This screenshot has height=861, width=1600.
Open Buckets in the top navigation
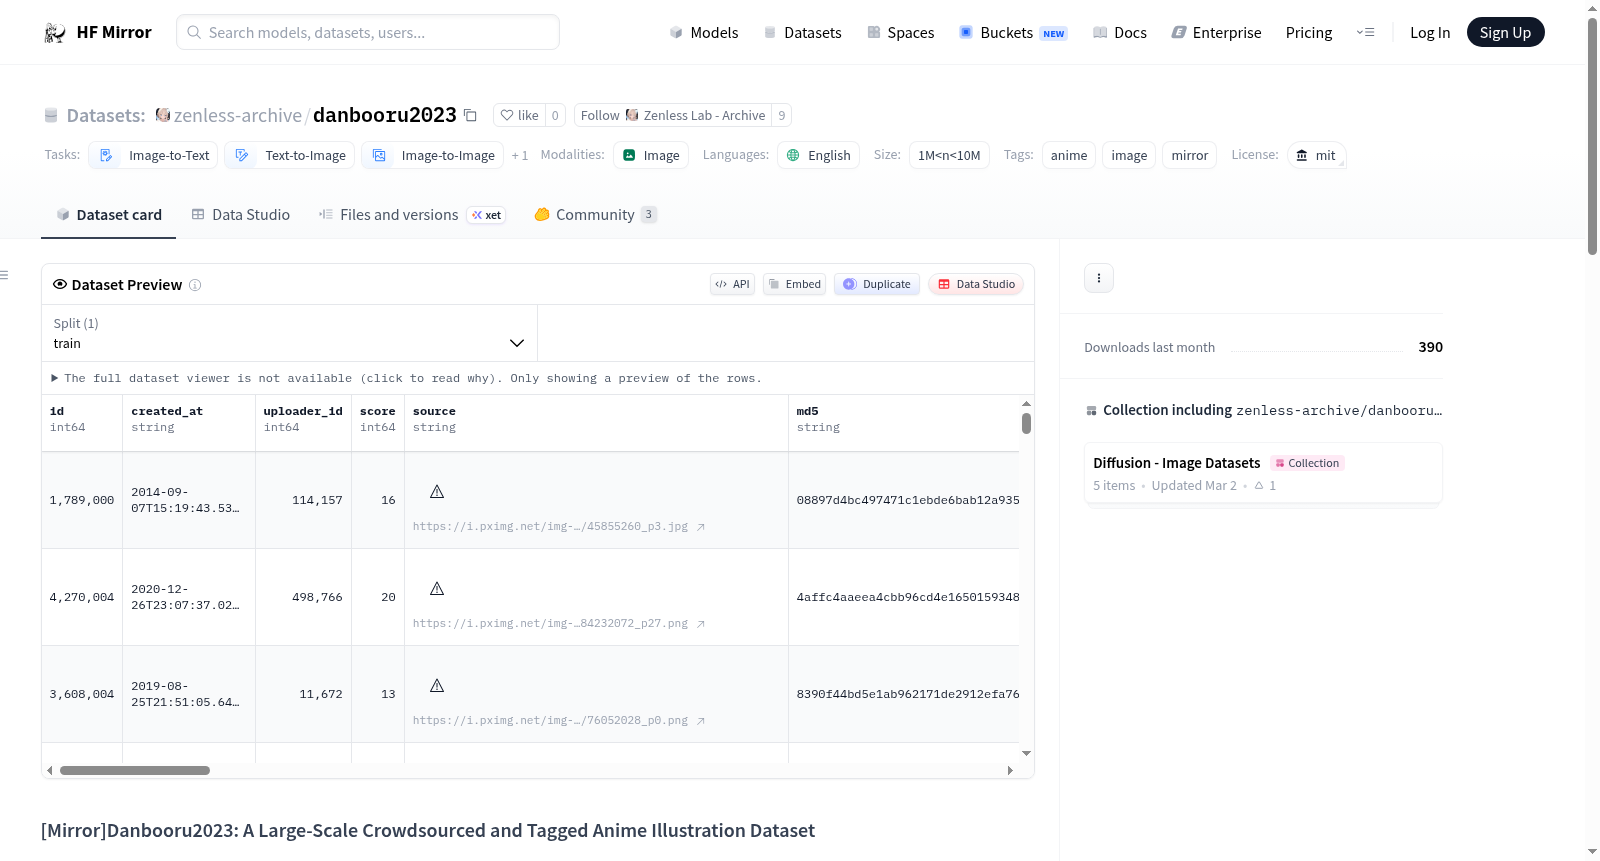click(1013, 33)
